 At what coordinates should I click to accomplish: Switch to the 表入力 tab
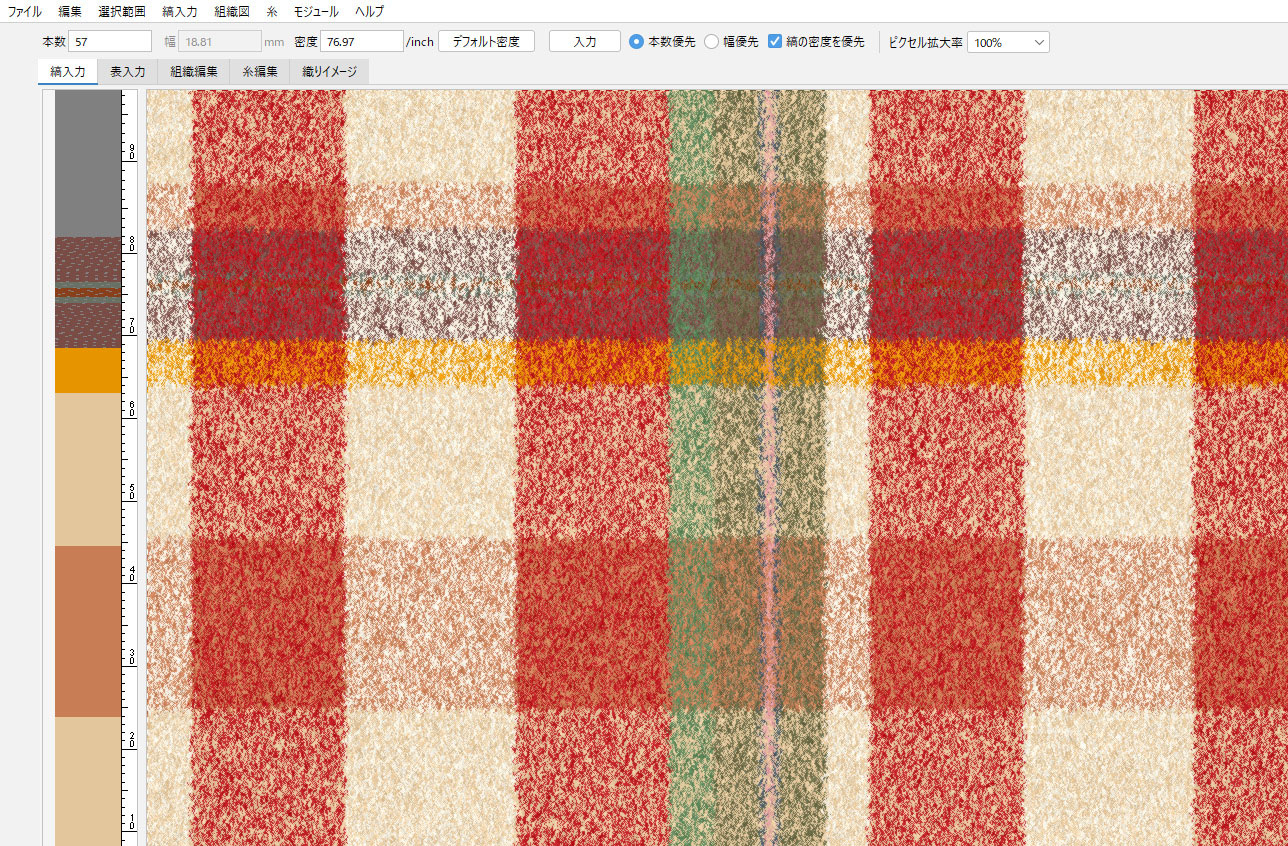[128, 72]
